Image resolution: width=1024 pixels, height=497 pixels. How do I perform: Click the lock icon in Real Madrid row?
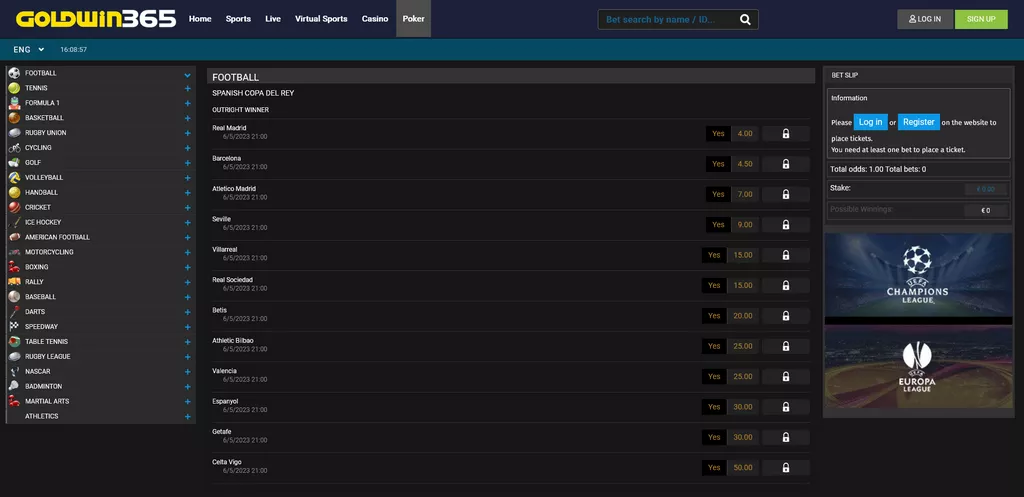[786, 134]
